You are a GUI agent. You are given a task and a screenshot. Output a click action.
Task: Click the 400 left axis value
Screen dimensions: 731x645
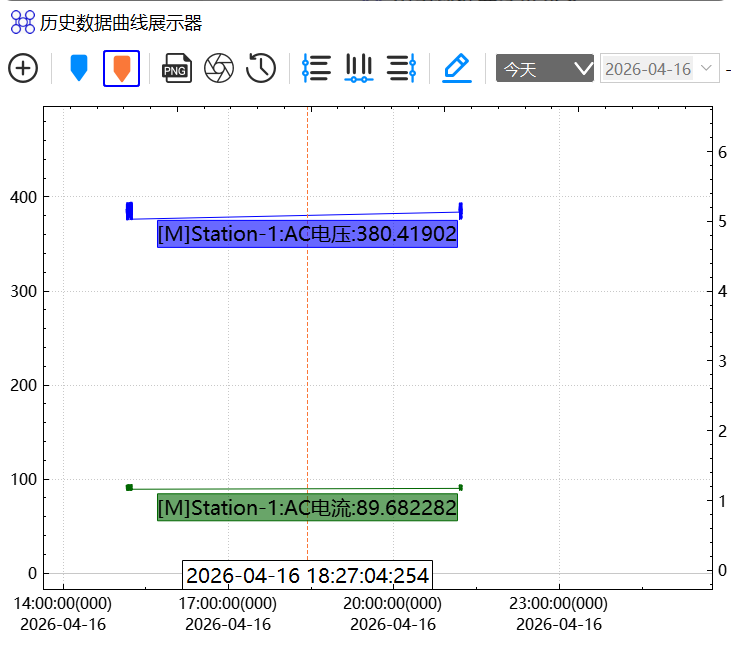point(23,197)
